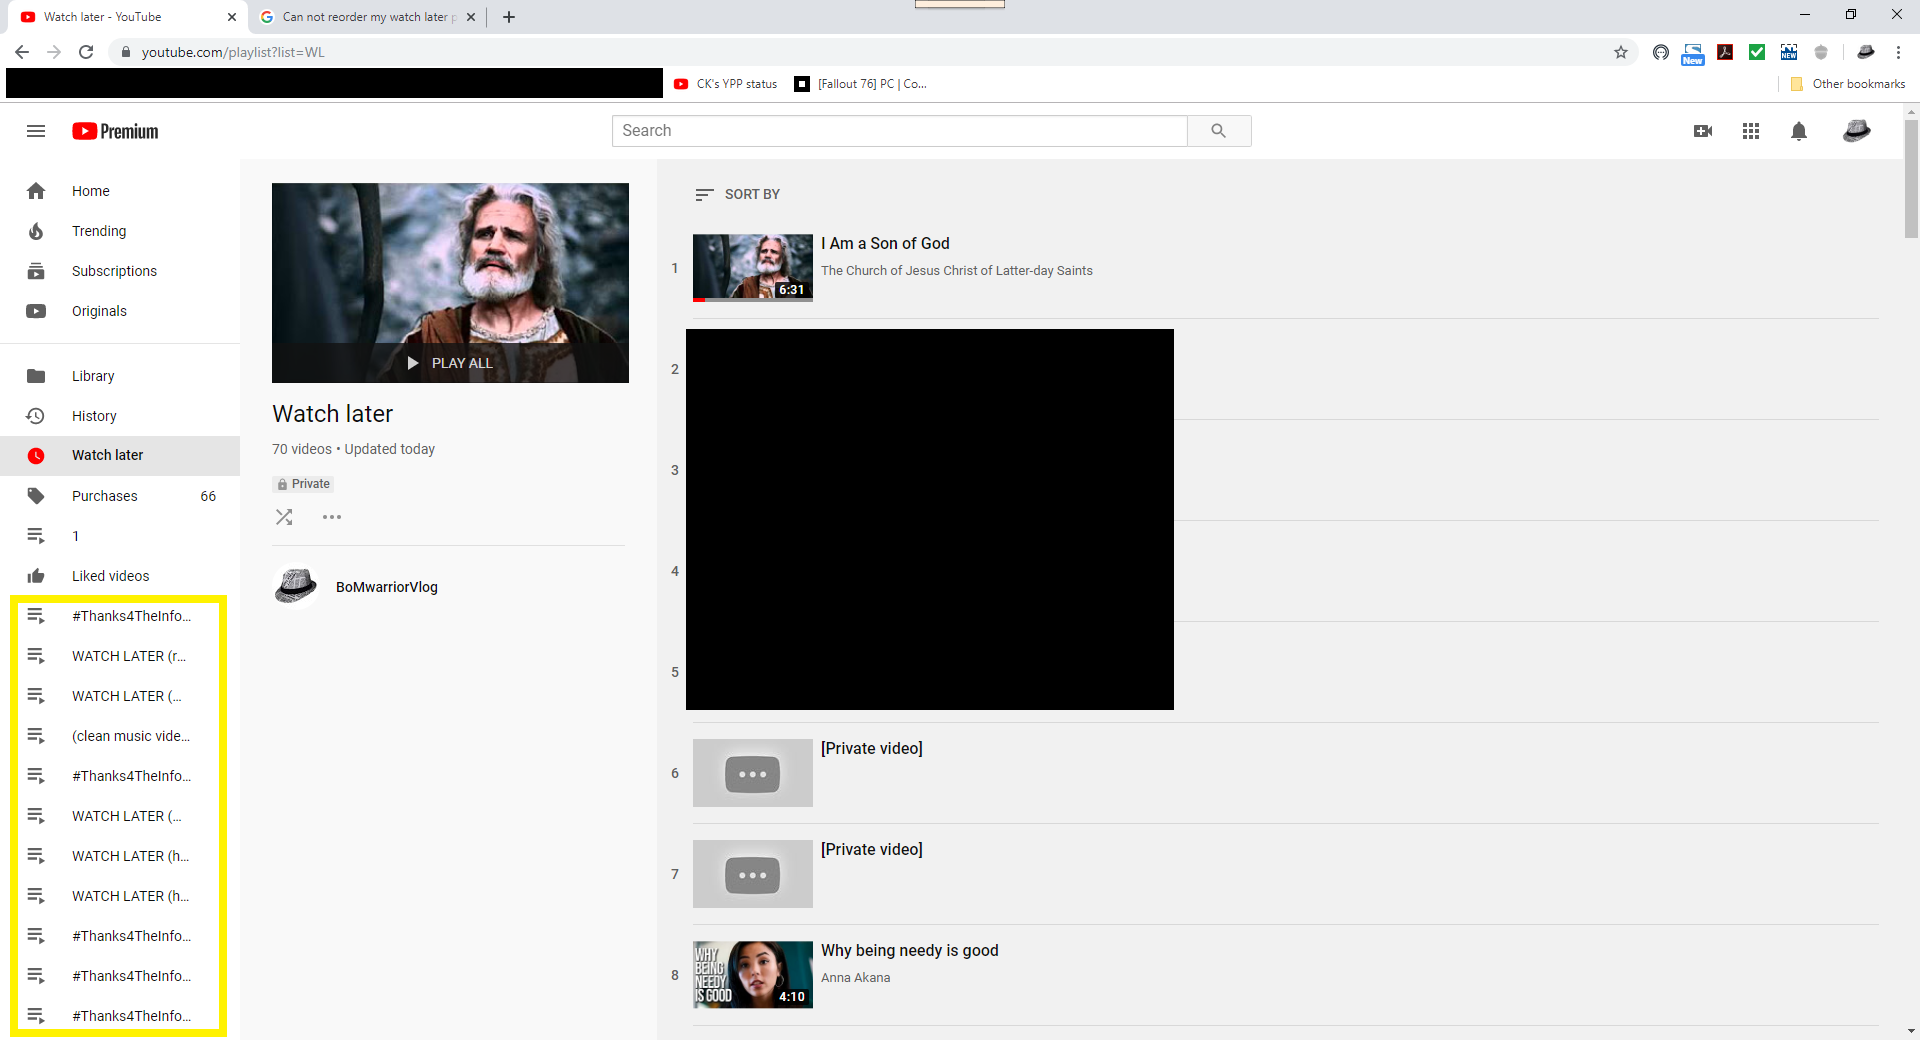Click the padlock site info icon
Screen dimensions: 1920x1040
(x=125, y=52)
